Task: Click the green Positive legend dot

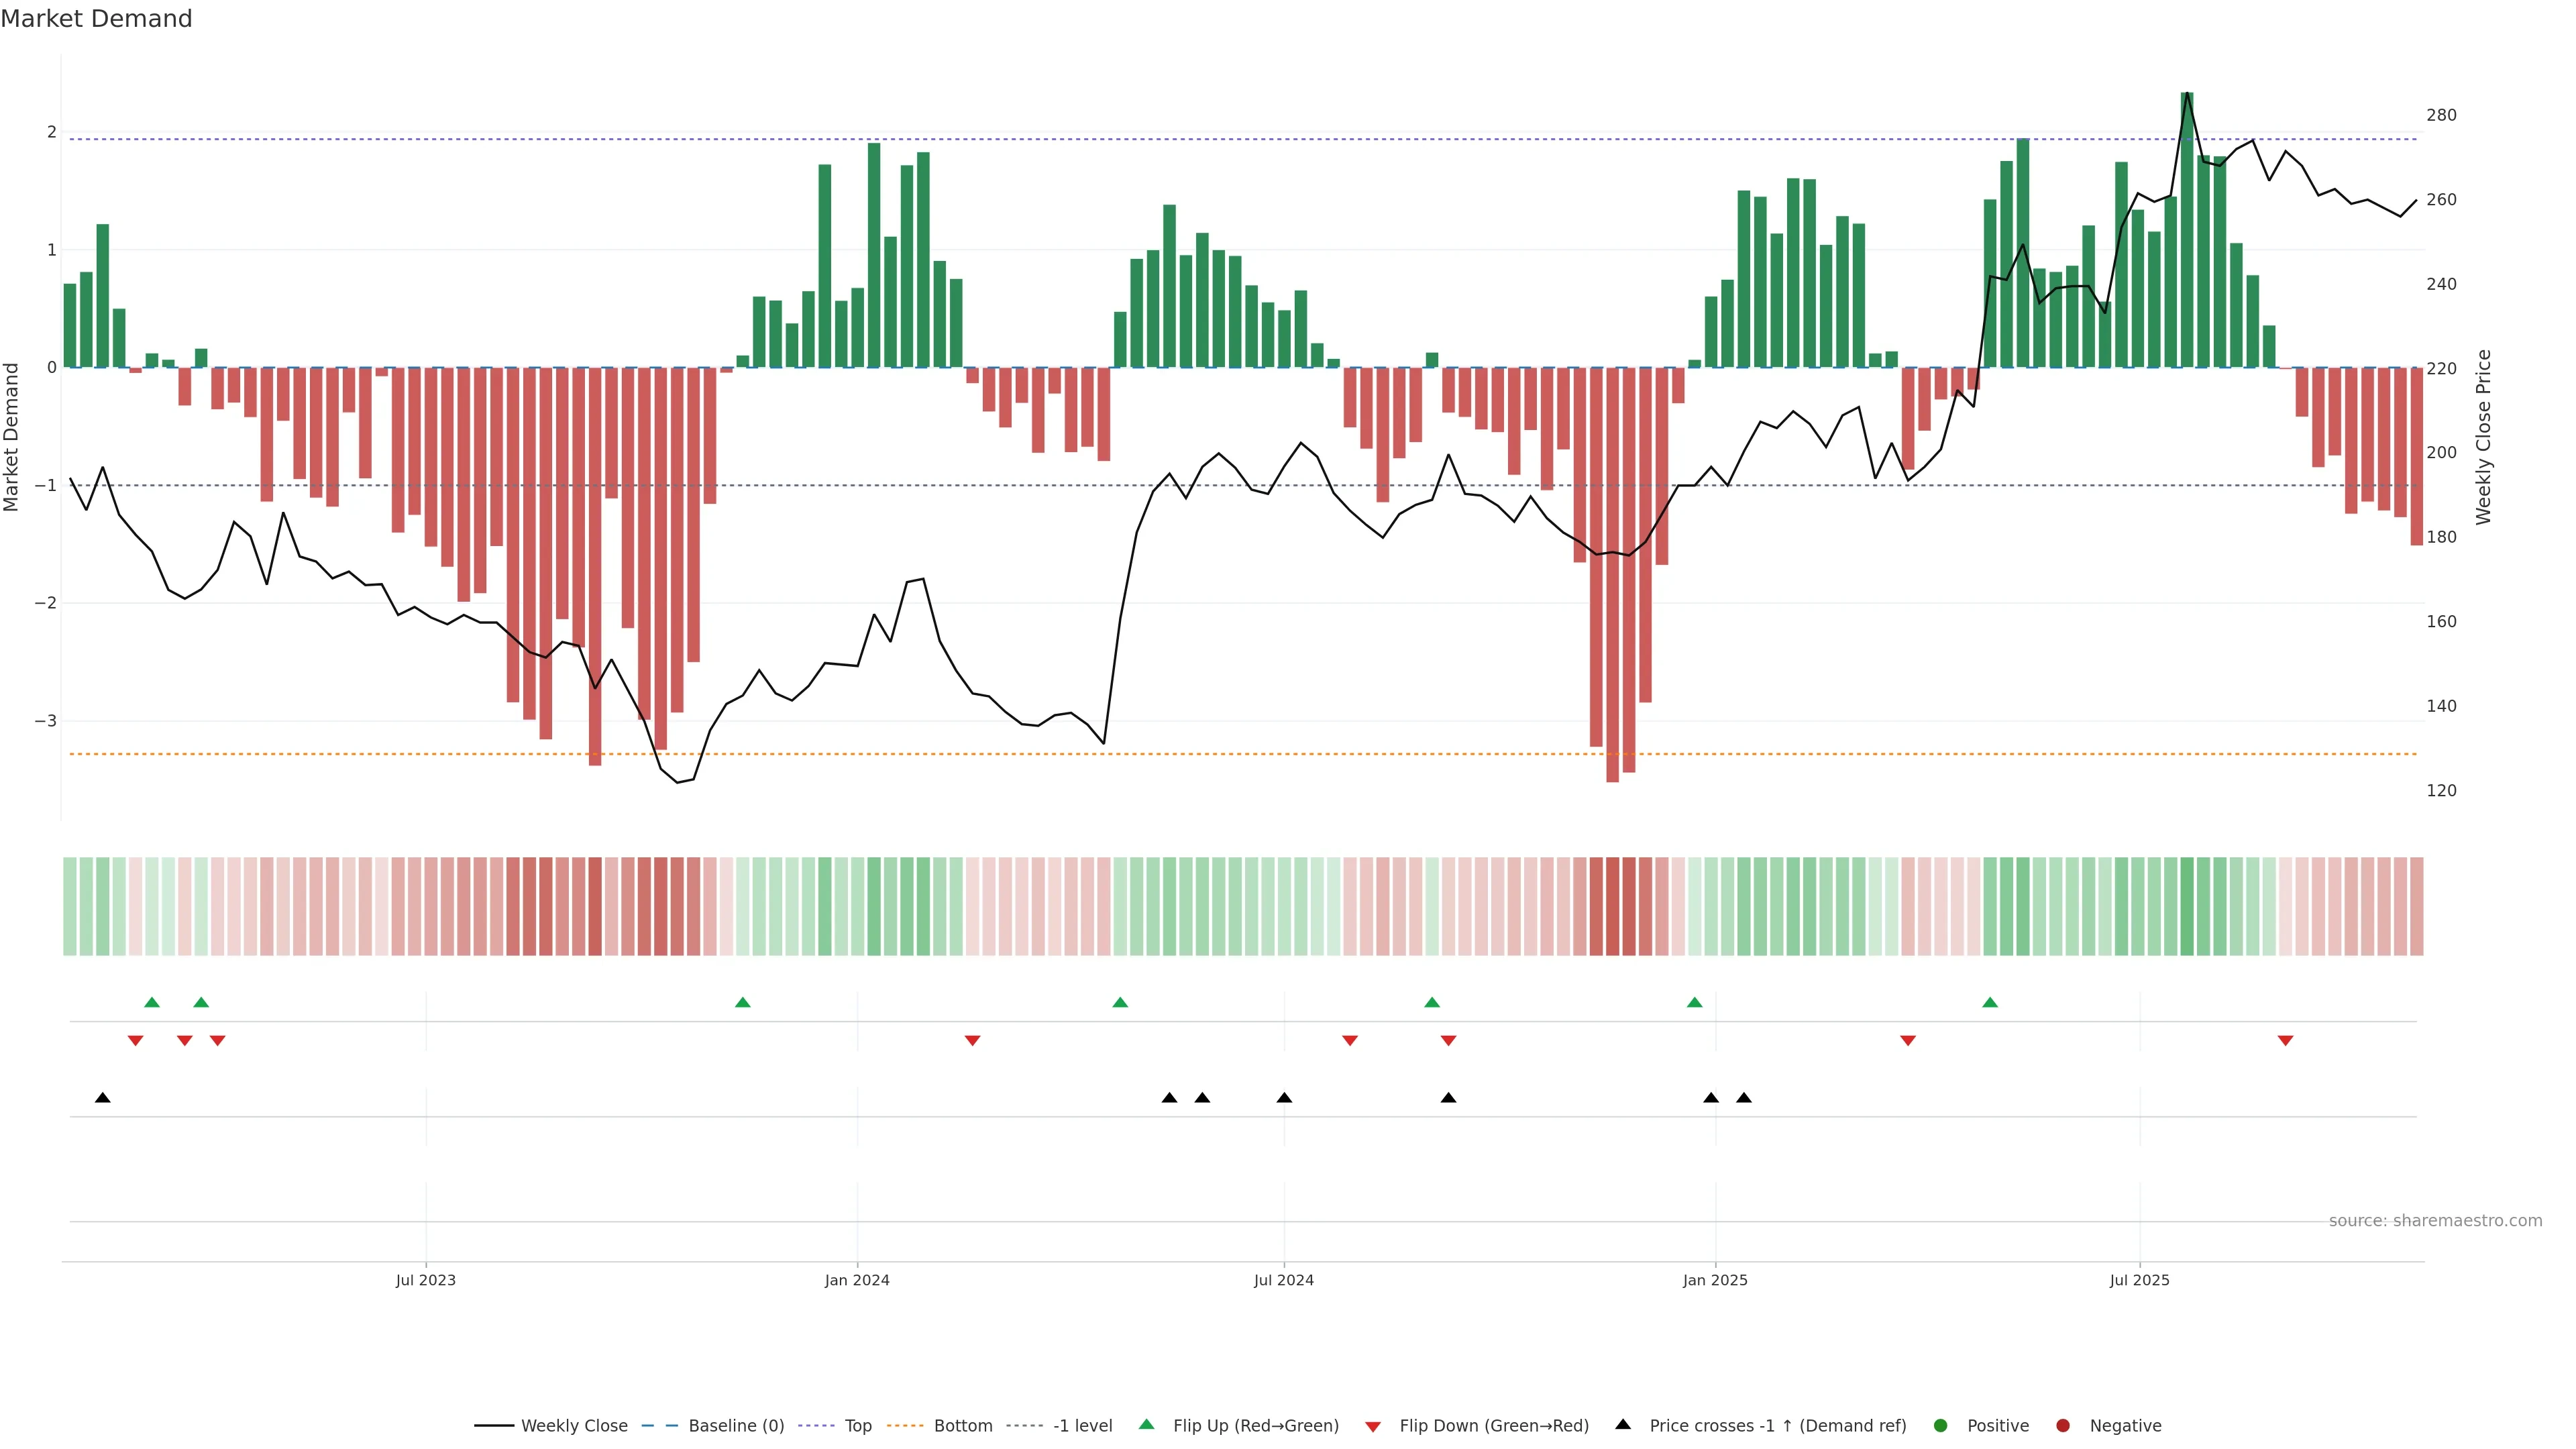Action: tap(1941, 1425)
